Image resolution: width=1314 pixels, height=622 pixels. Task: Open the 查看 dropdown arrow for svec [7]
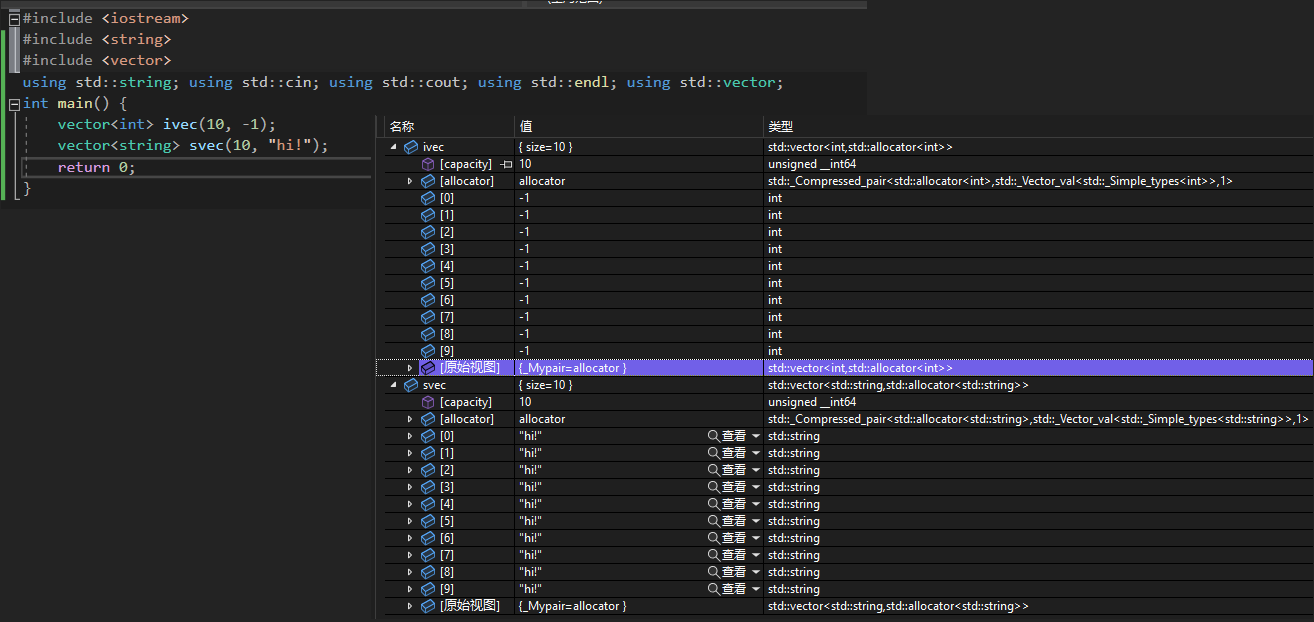coord(756,555)
